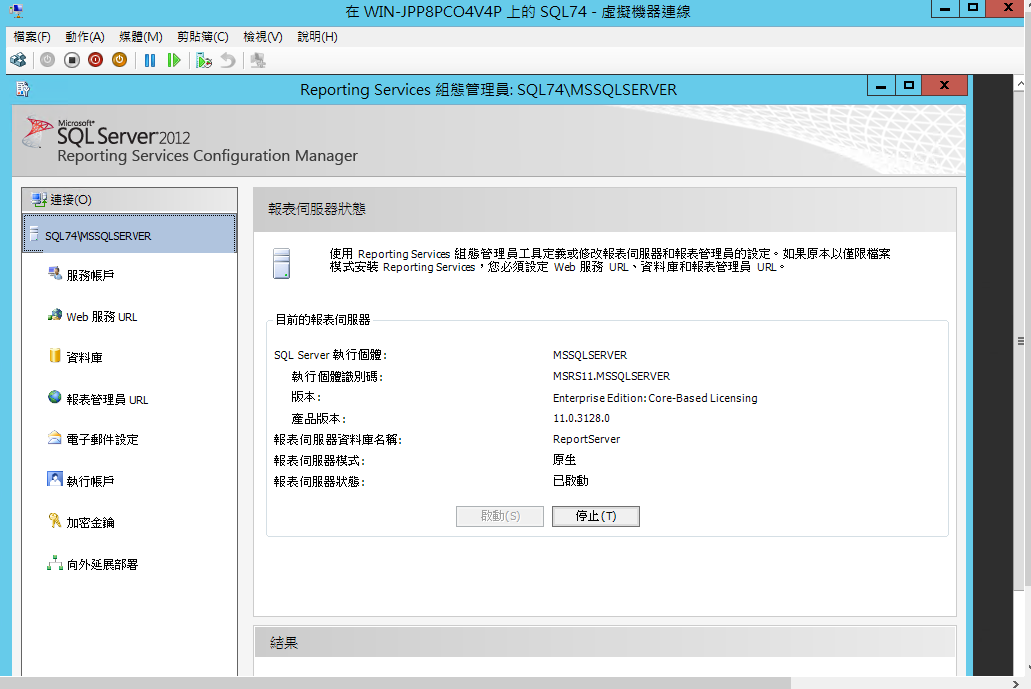Click the 目前的報表伺服器 group label
The width and height of the screenshot is (1031, 689).
[322, 320]
